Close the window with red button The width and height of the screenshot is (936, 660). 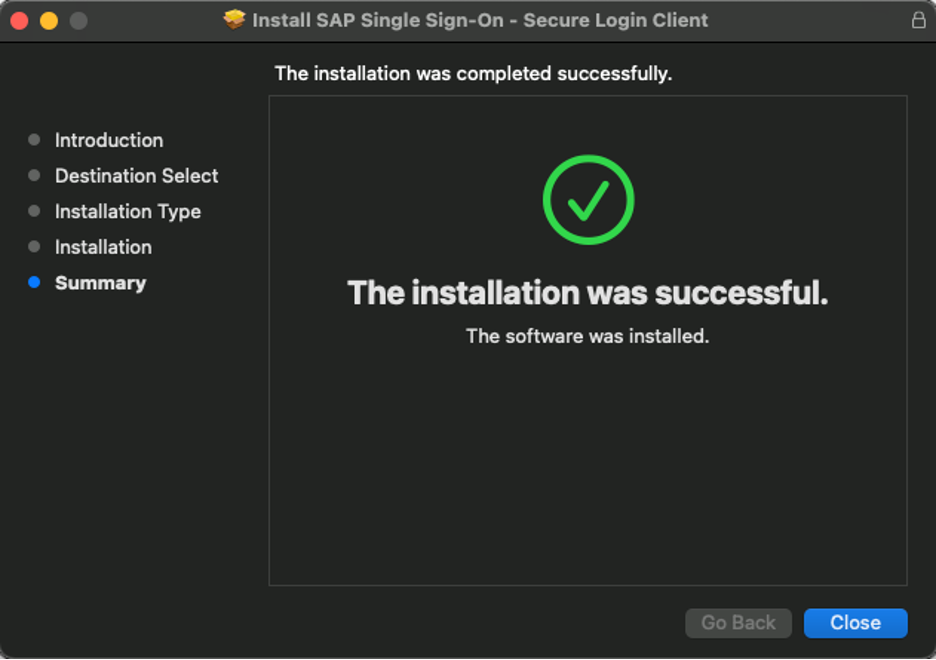(19, 21)
